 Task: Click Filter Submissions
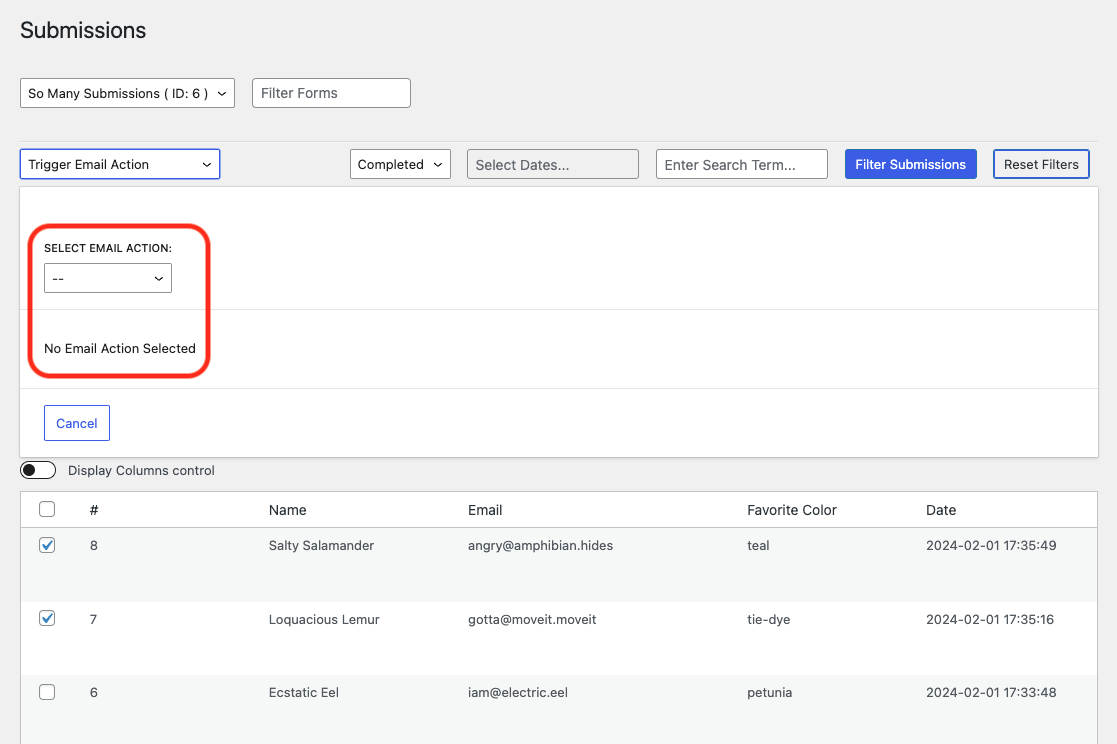(x=910, y=164)
